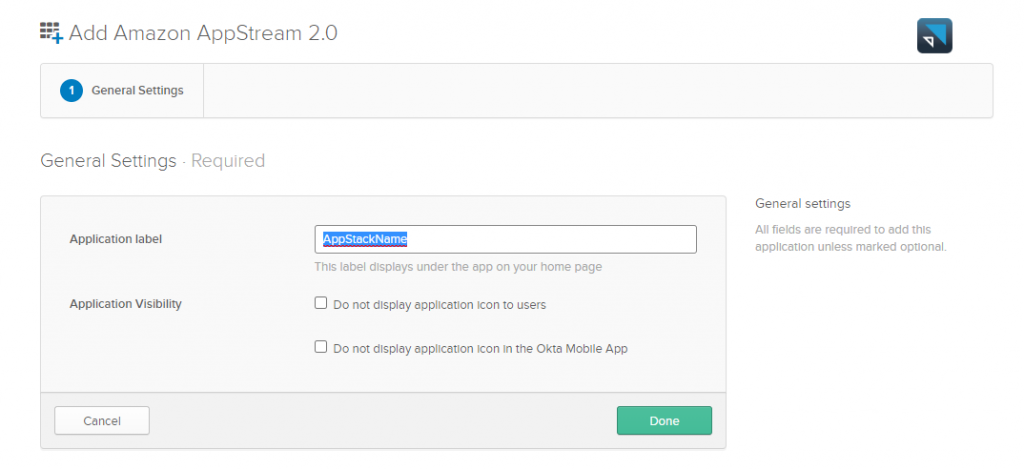Click the 'Add Amazon AppStream 2.0' page title
Image resolution: width=1024 pixels, height=470 pixels.
coord(203,33)
